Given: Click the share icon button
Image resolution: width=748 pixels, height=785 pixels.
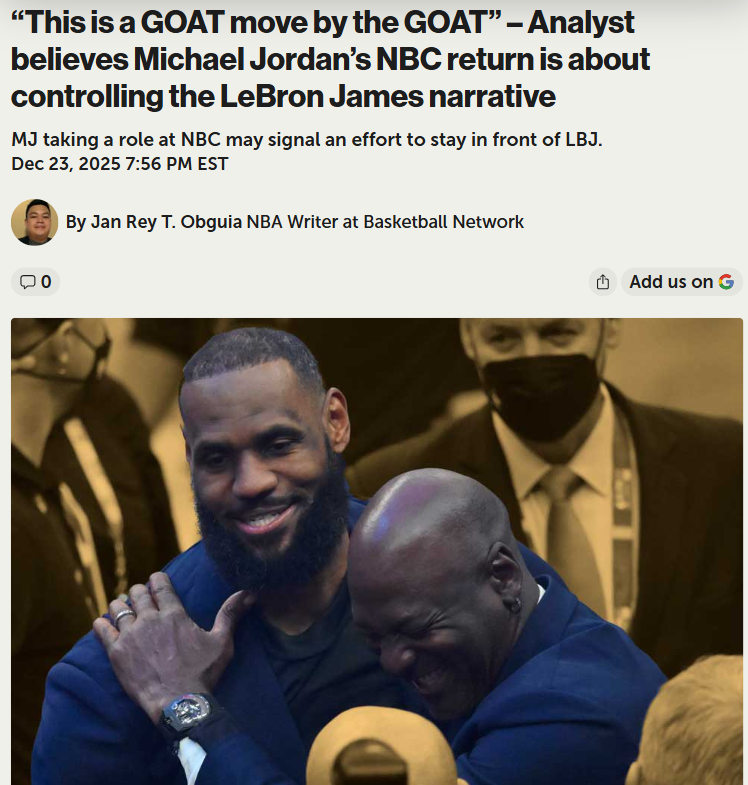Looking at the screenshot, I should point(603,282).
